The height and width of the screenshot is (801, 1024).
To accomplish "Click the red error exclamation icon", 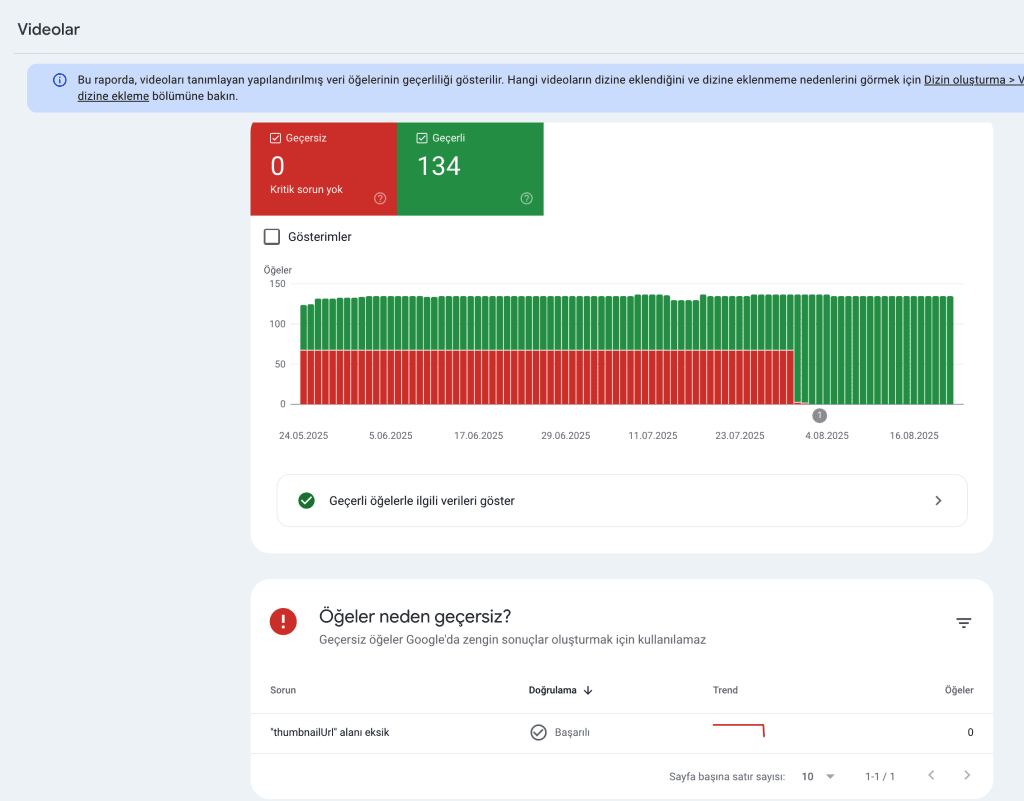I will pyautogui.click(x=283, y=621).
